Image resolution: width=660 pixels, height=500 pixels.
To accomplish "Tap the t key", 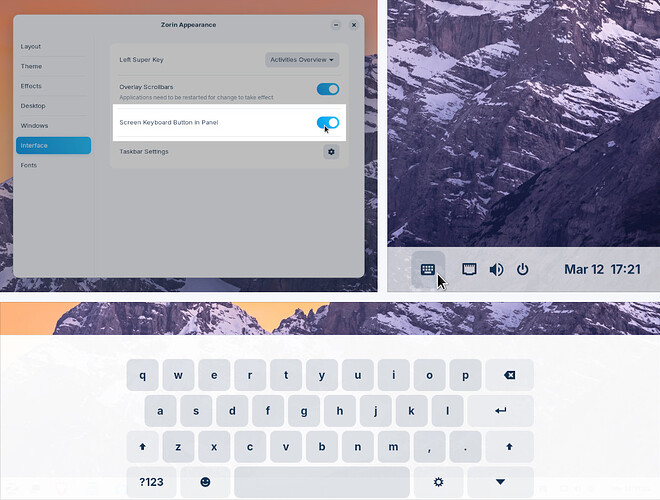I will pos(286,375).
